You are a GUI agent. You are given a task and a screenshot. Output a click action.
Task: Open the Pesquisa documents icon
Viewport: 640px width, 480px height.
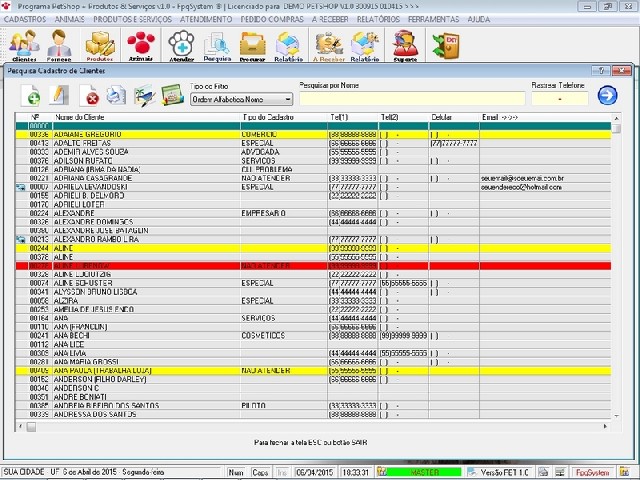click(x=217, y=45)
